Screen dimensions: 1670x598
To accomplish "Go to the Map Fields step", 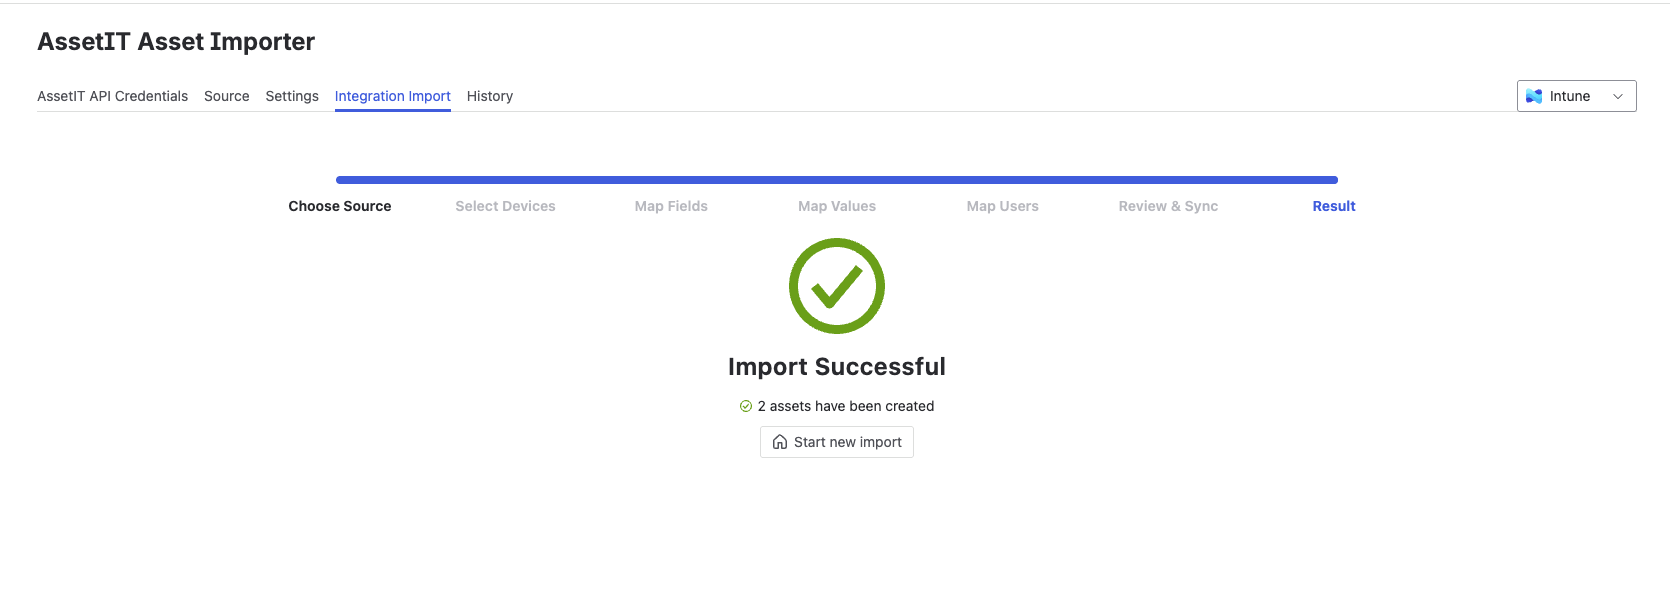I will pos(671,206).
